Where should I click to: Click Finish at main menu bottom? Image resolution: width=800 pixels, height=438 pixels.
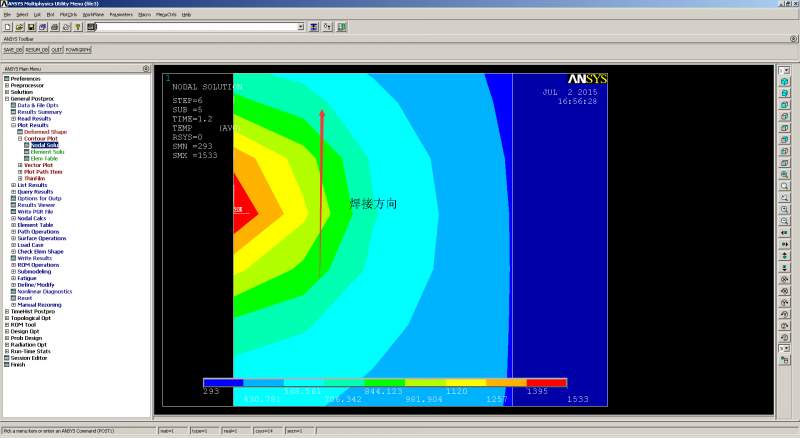coord(18,364)
